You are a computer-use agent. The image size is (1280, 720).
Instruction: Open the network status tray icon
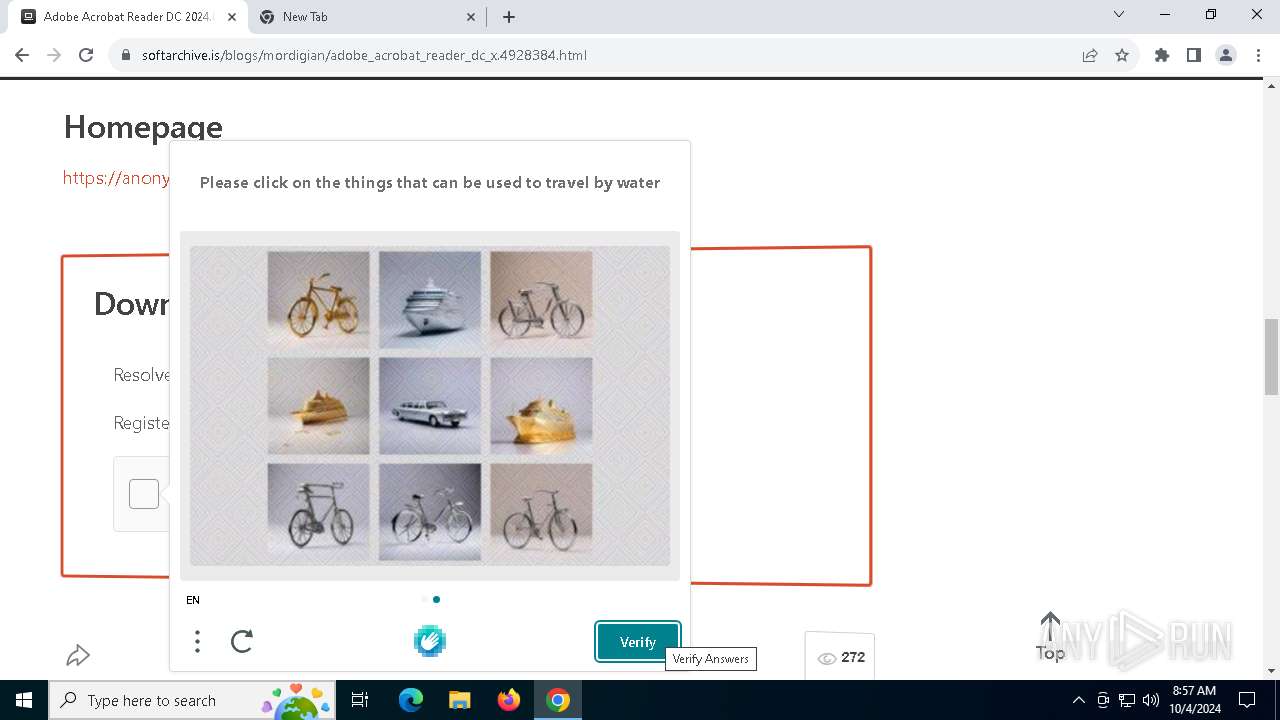coord(1127,700)
